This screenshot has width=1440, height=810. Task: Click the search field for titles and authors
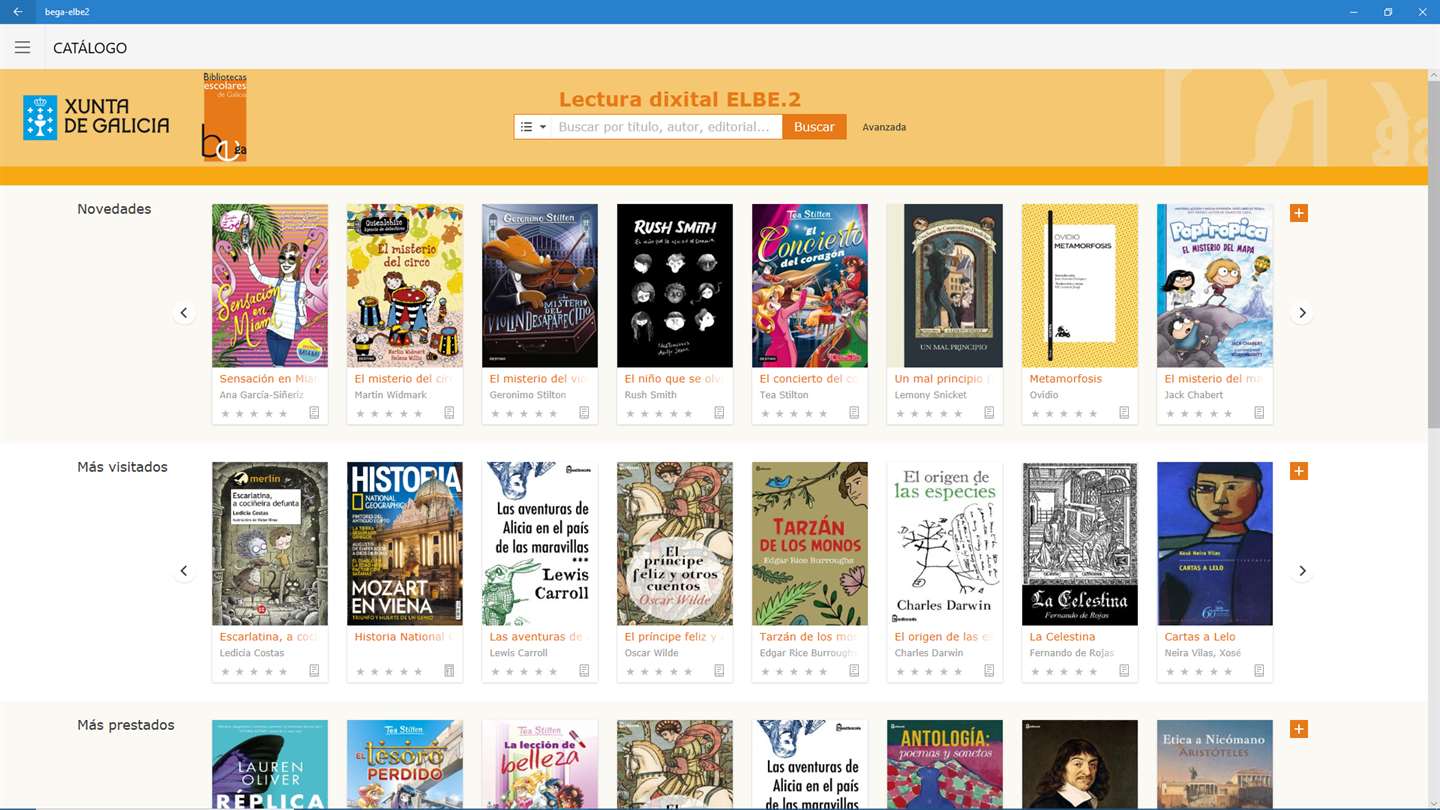point(667,127)
